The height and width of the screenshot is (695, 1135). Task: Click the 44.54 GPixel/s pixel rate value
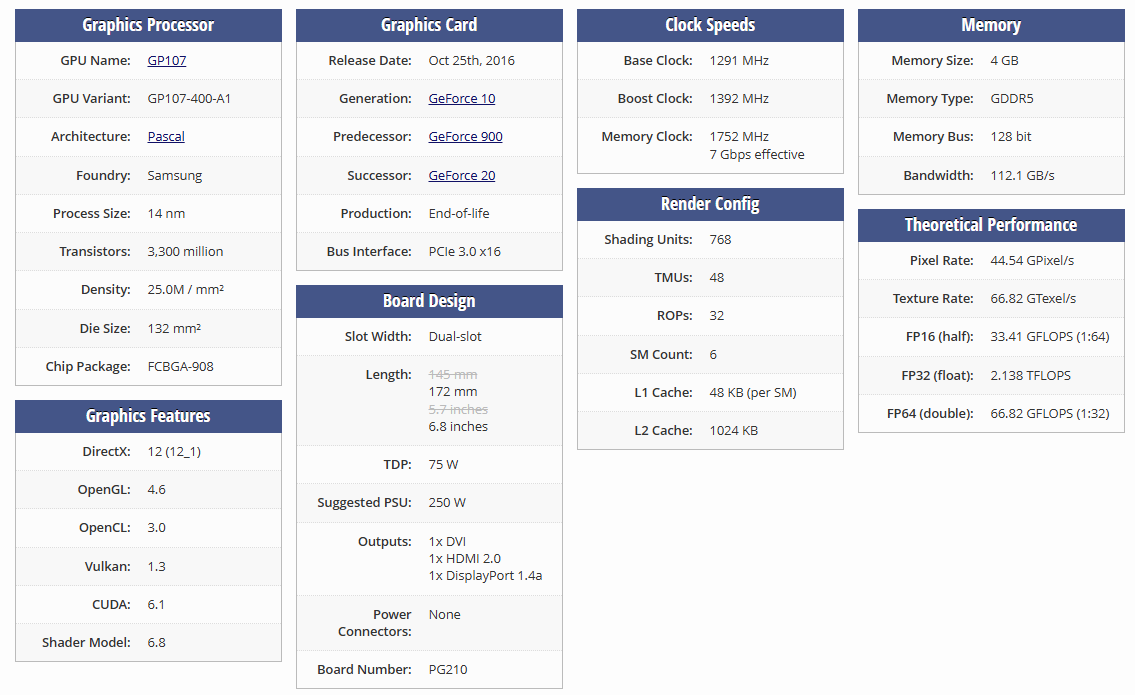[x=1032, y=261]
